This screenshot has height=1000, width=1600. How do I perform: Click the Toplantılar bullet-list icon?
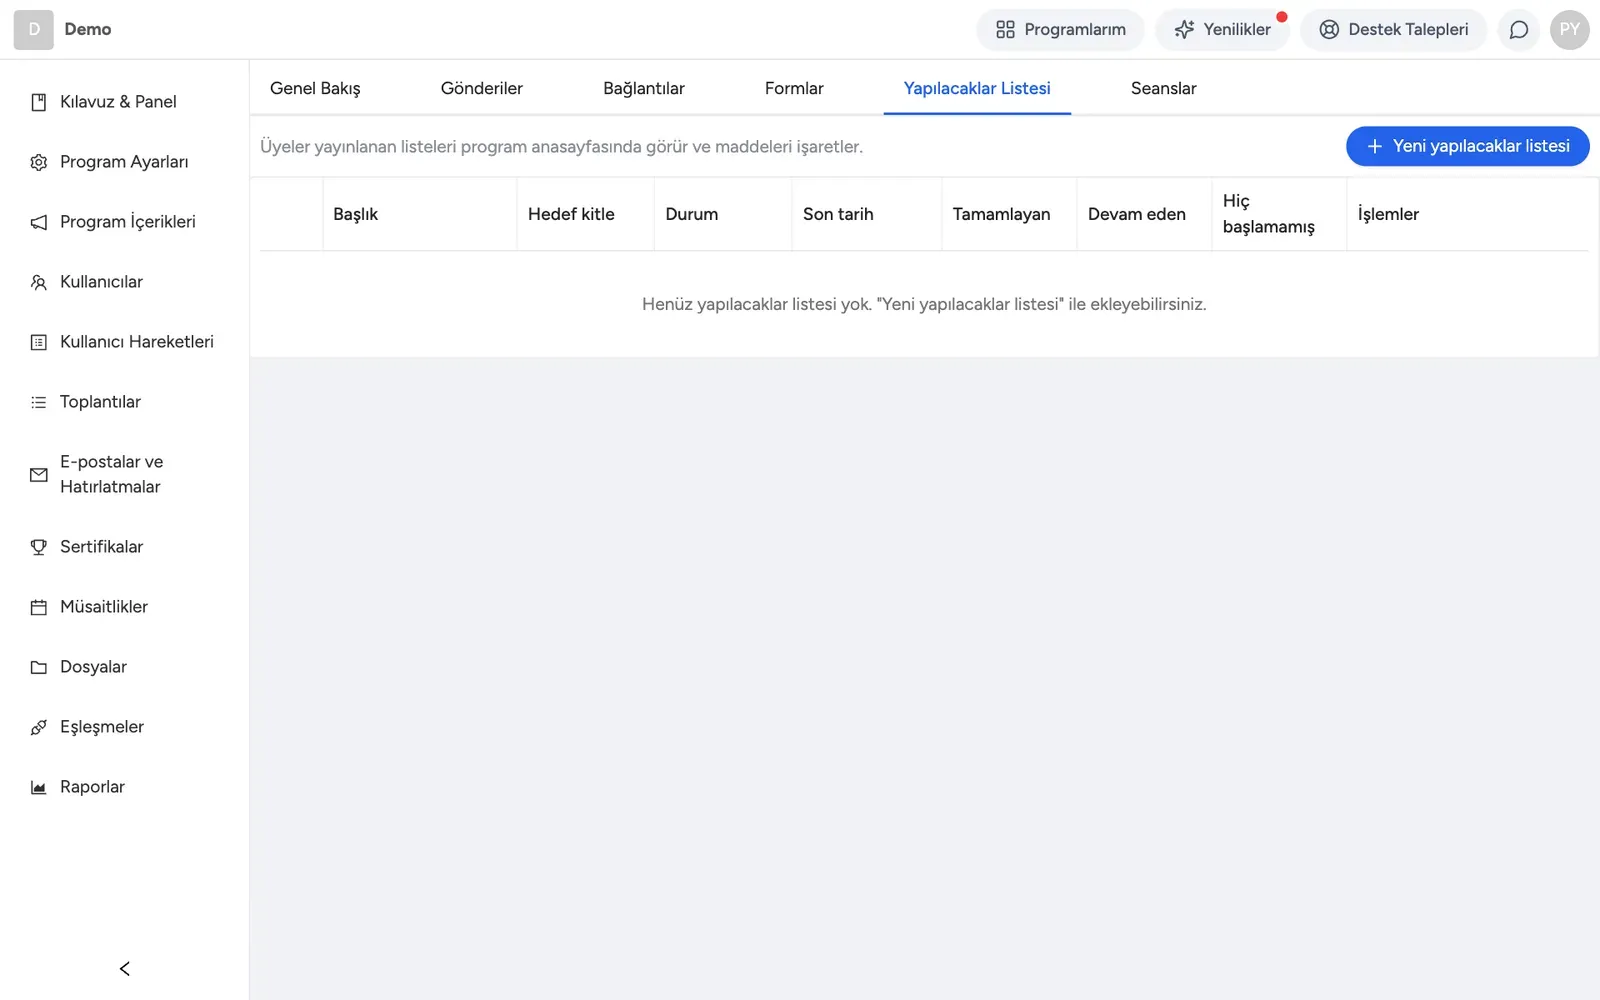coord(38,402)
